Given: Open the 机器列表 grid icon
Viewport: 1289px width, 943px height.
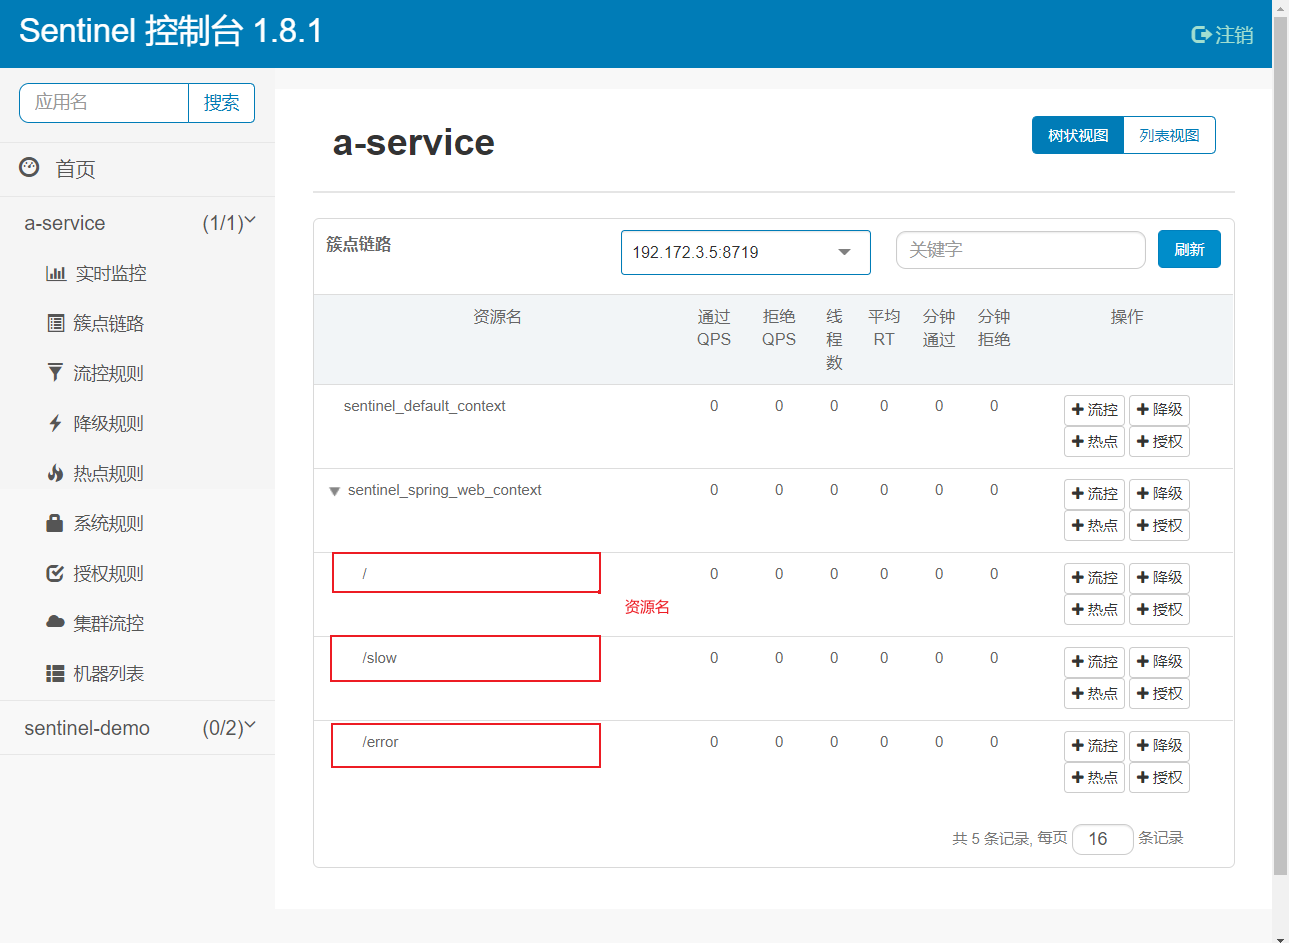Looking at the screenshot, I should click(56, 673).
